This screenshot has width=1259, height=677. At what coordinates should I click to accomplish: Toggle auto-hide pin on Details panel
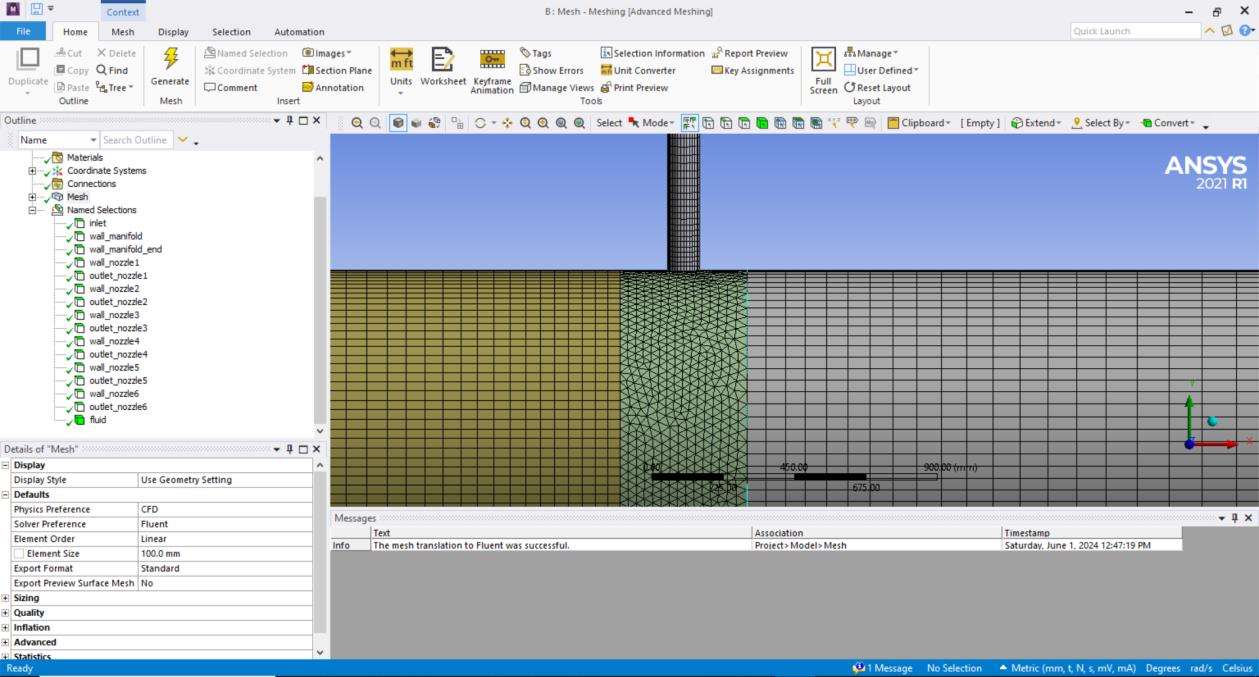click(290, 449)
